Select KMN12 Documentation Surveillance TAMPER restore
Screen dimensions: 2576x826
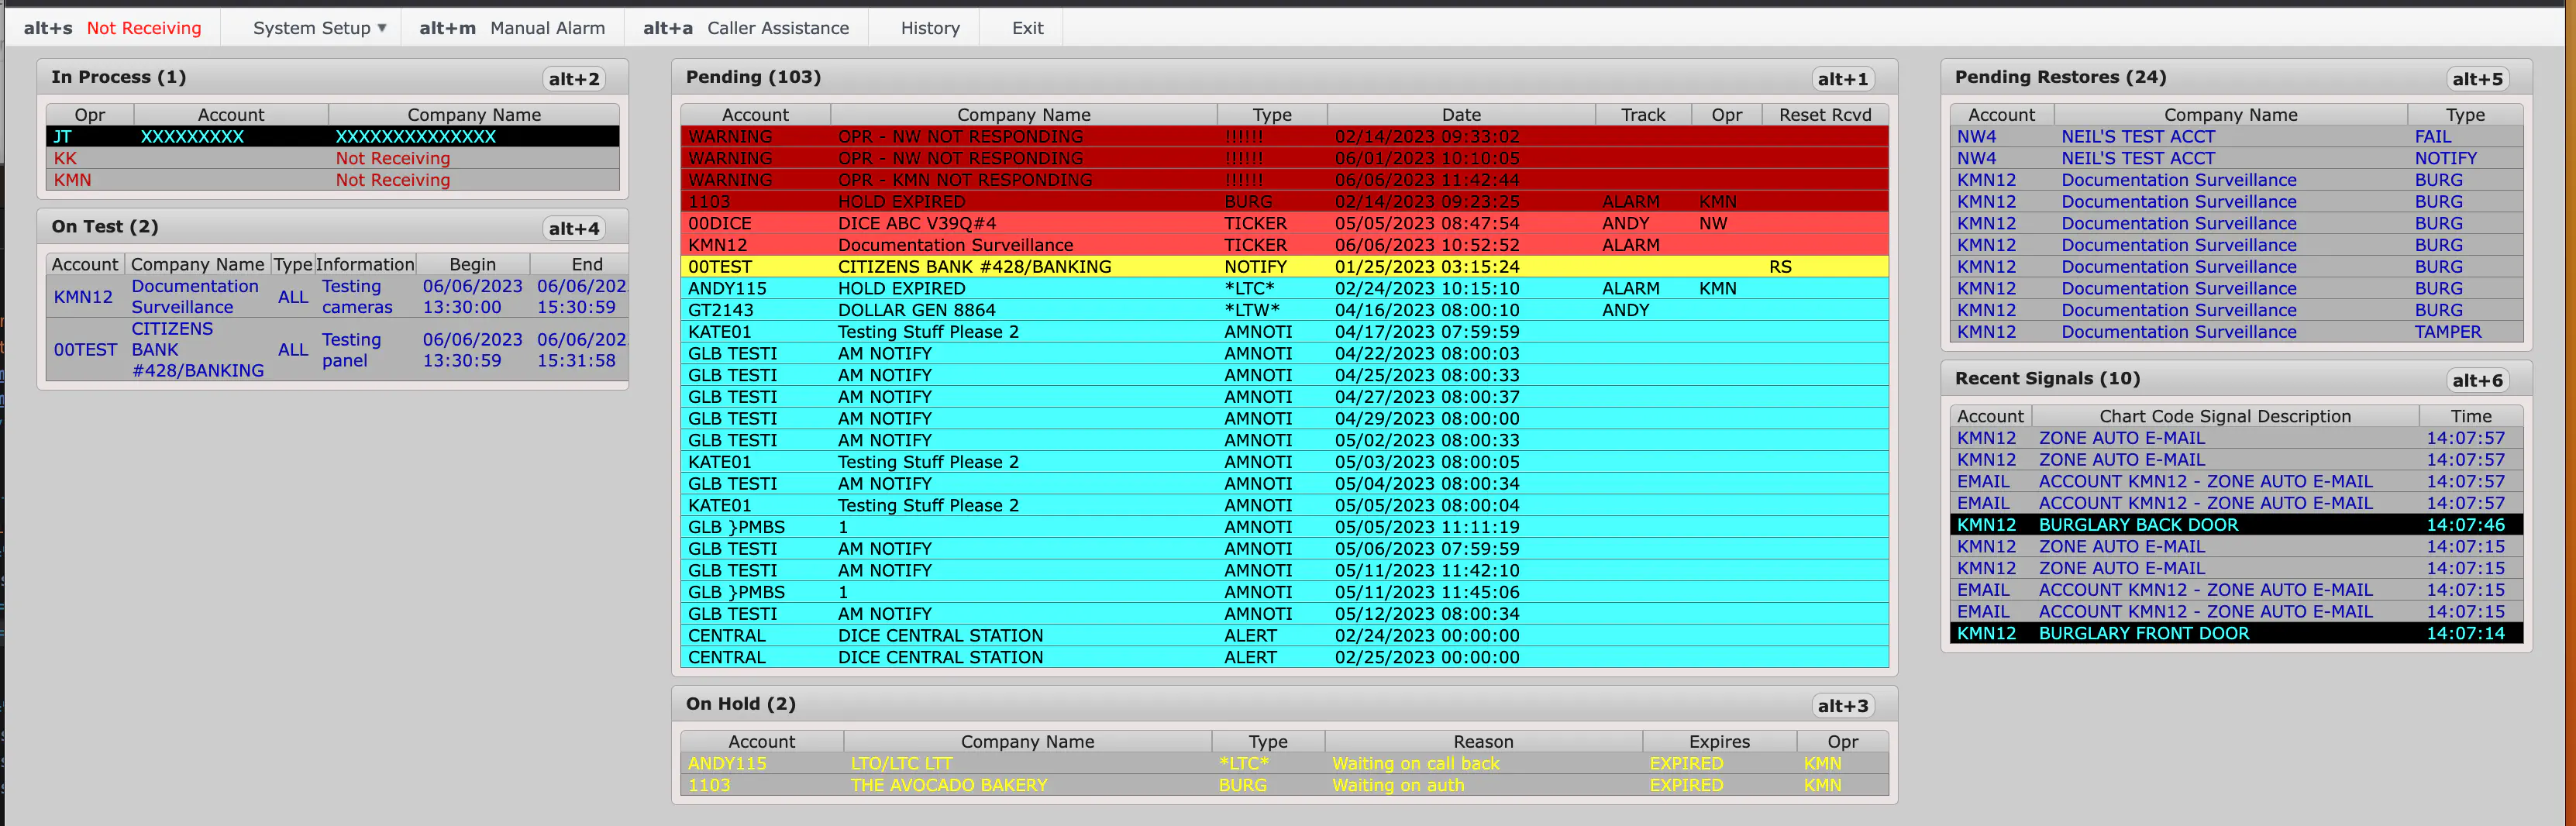tap(2236, 332)
